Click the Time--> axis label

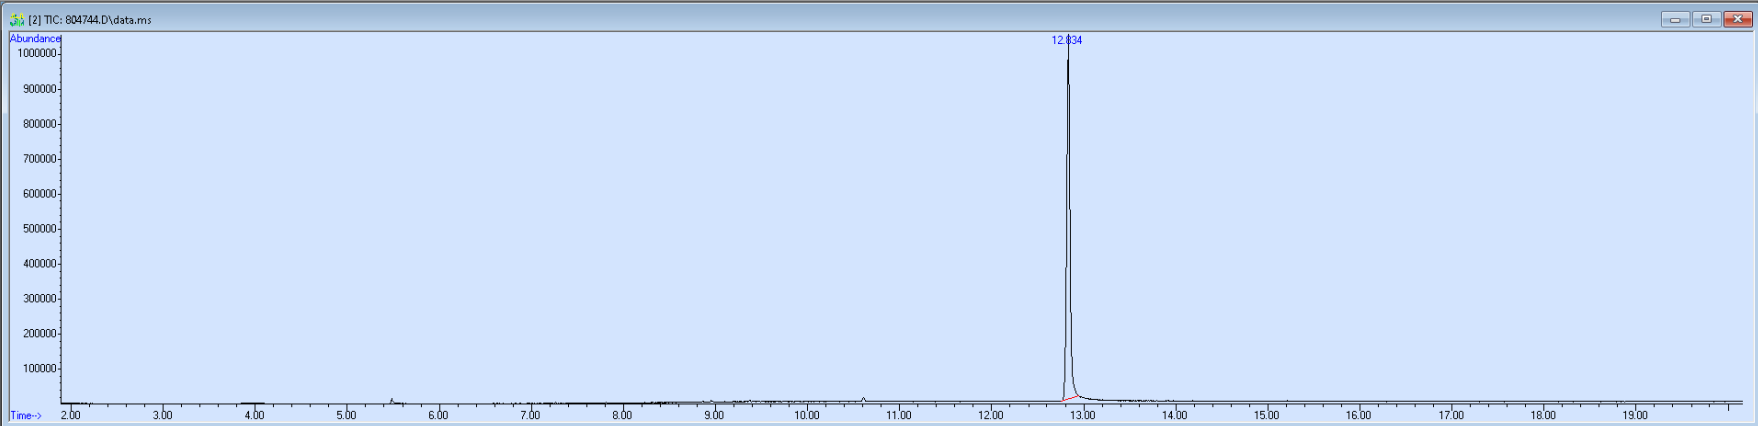(x=26, y=415)
